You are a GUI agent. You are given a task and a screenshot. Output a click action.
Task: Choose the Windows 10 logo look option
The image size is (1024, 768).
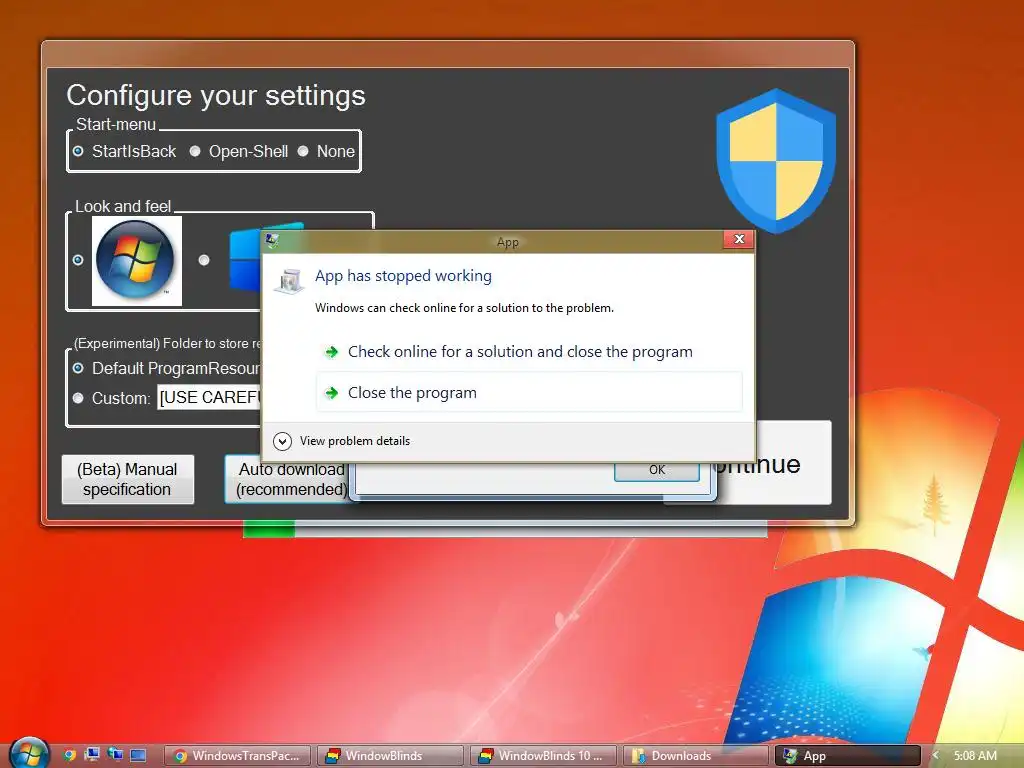tap(204, 260)
